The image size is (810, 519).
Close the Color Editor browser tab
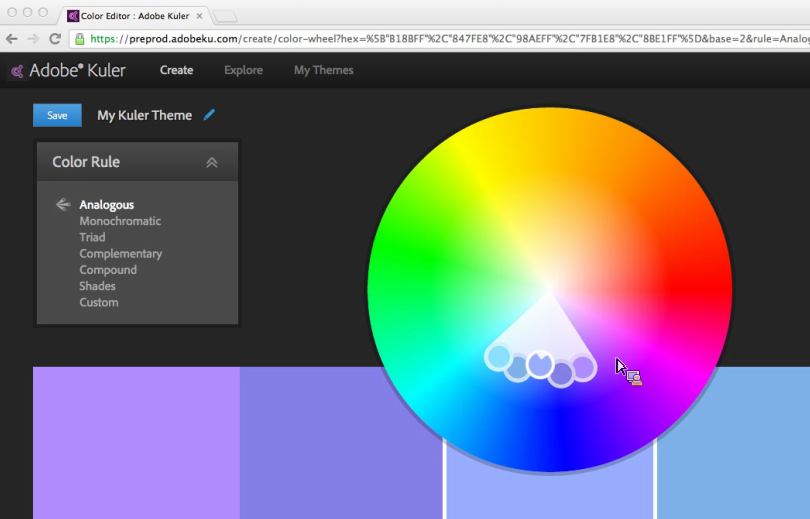(x=199, y=16)
